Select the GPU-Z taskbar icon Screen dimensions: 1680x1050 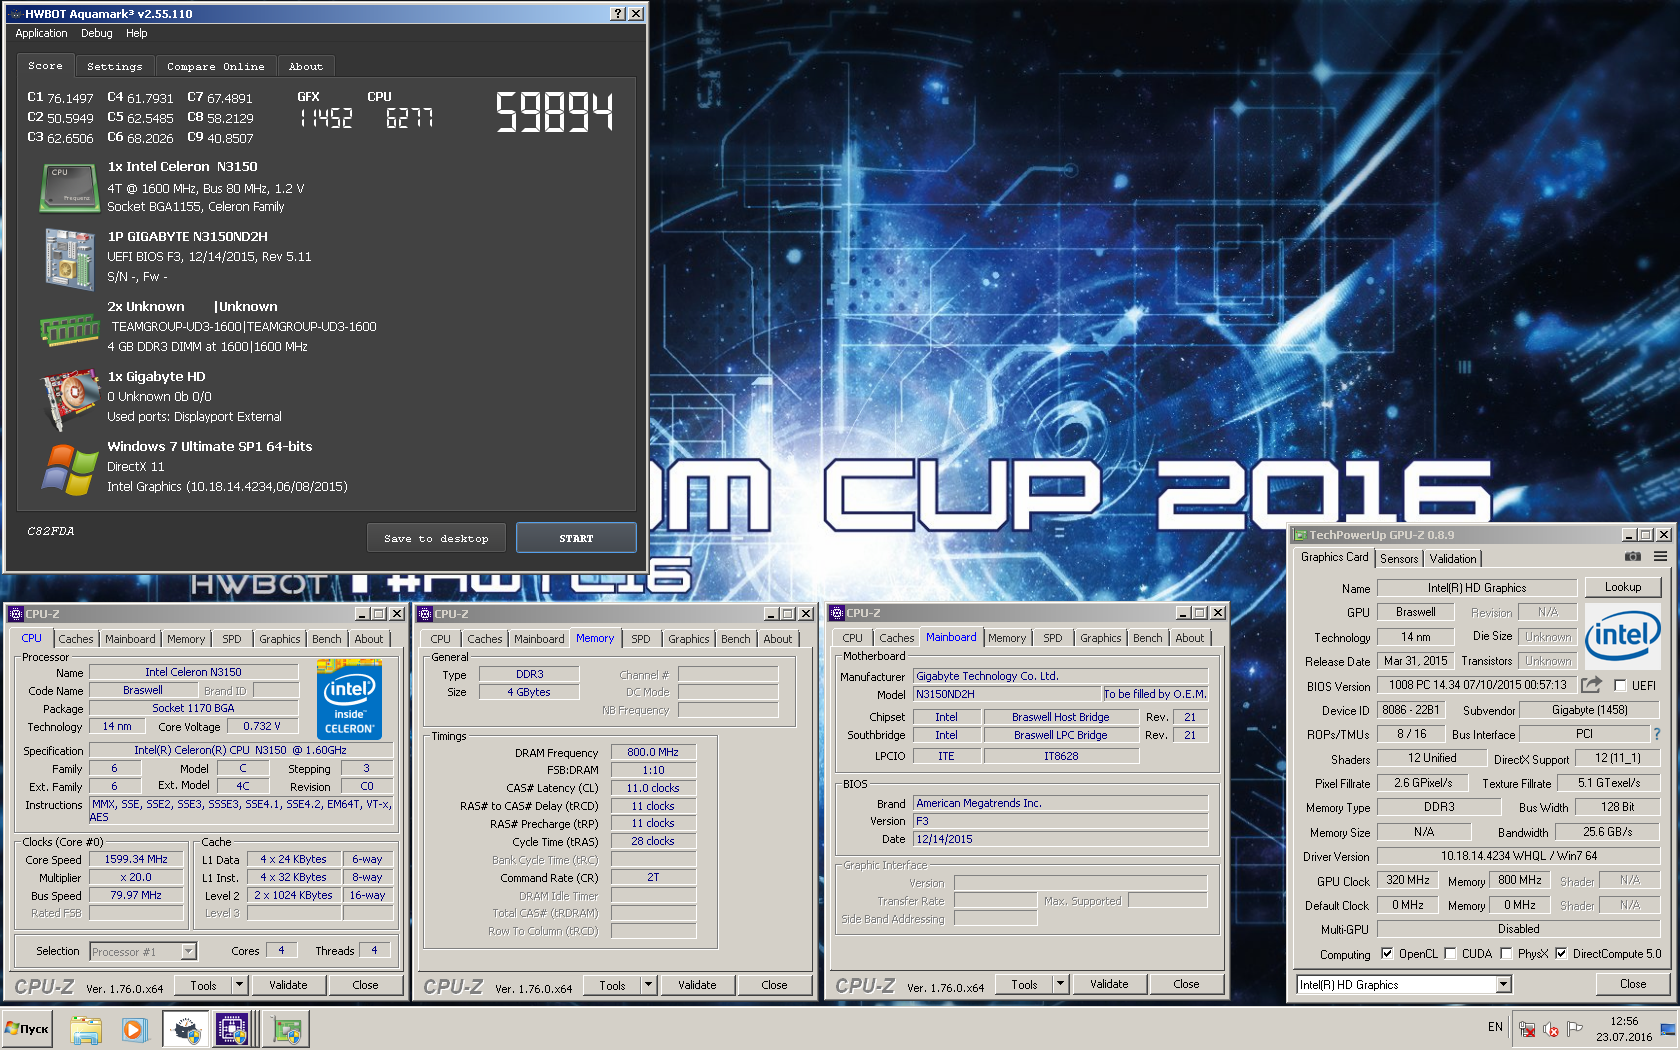click(287, 1029)
